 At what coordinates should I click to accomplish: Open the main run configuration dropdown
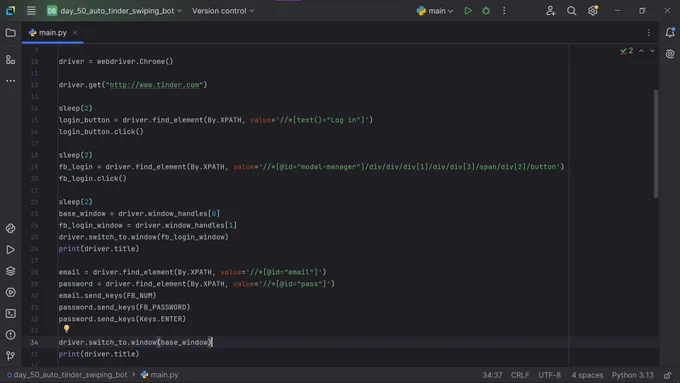(435, 11)
